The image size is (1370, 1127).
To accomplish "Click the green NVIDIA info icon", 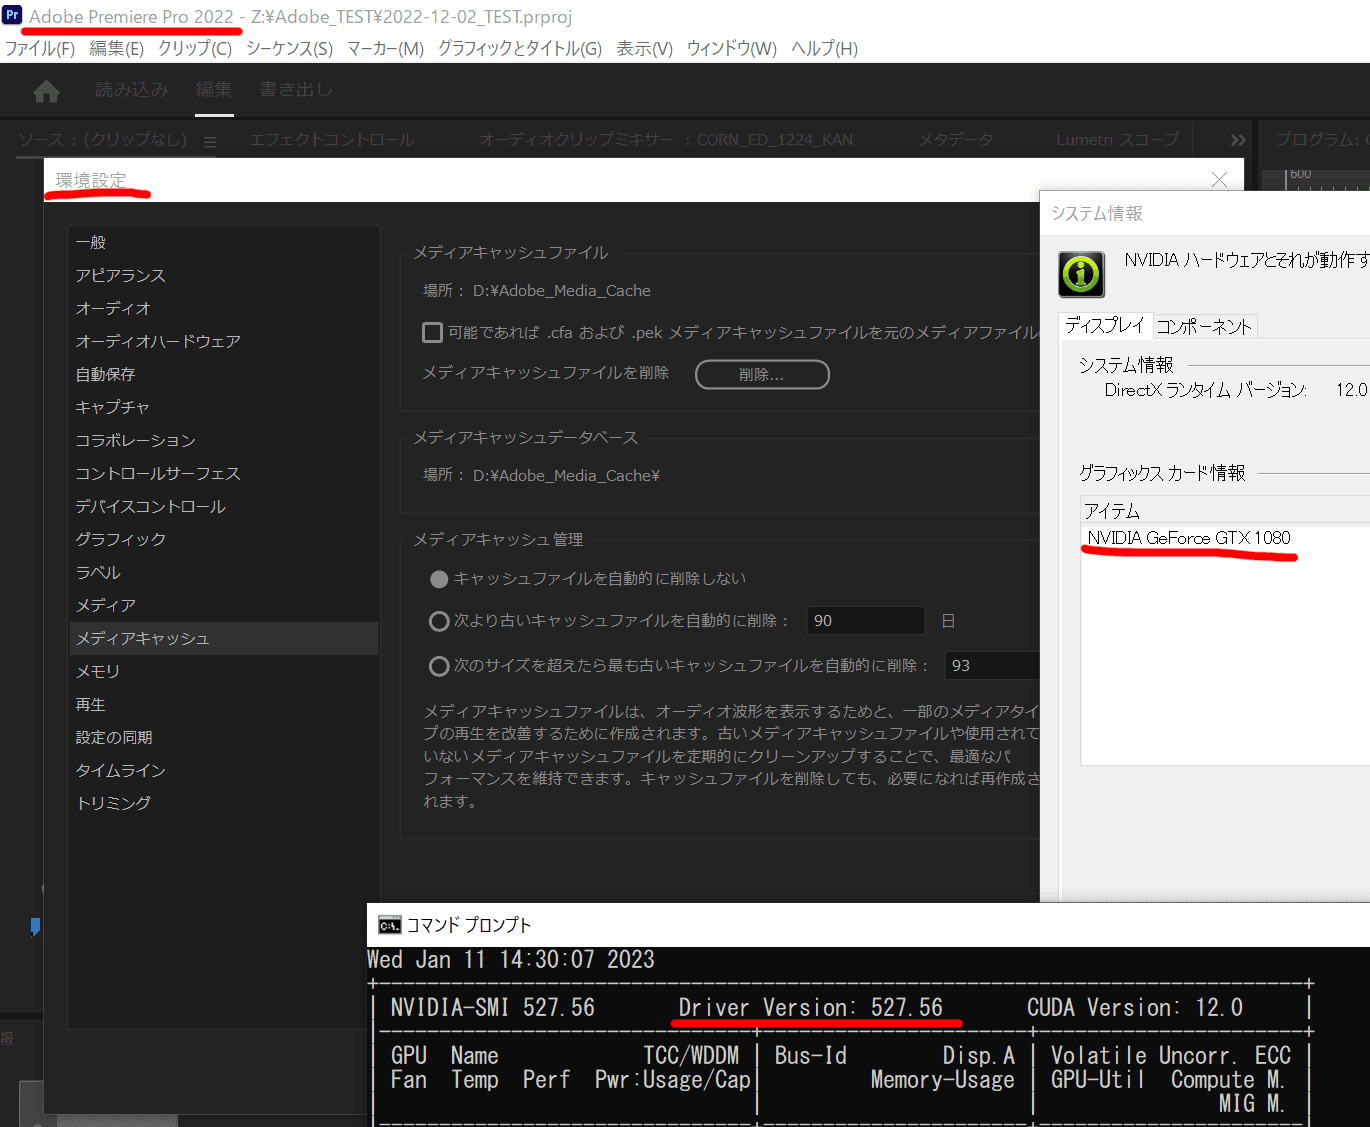I will point(1080,274).
